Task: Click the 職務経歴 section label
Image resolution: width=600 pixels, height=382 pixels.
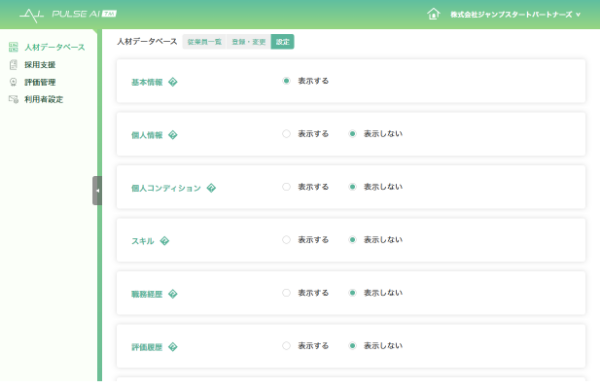Action: click(147, 294)
